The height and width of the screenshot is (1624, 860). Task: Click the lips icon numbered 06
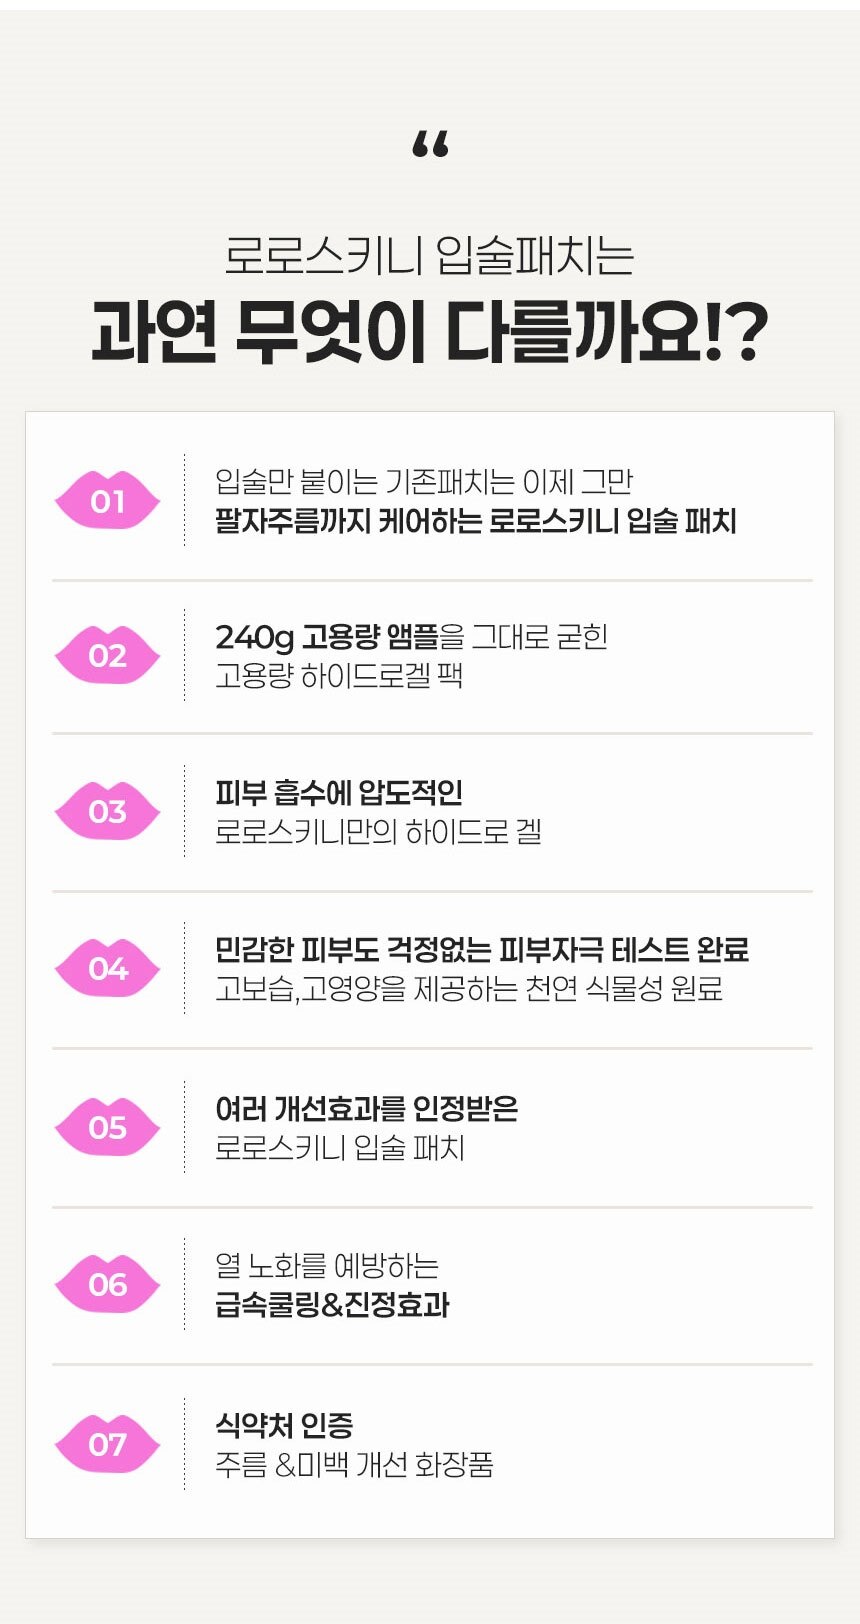click(x=107, y=1284)
